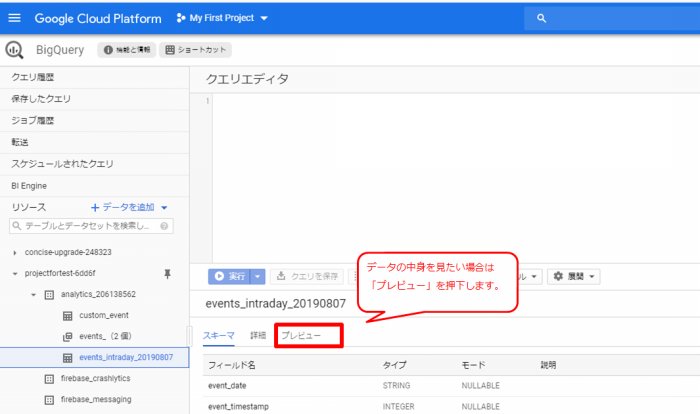Select the firebase_messaging dataset

(x=96, y=399)
